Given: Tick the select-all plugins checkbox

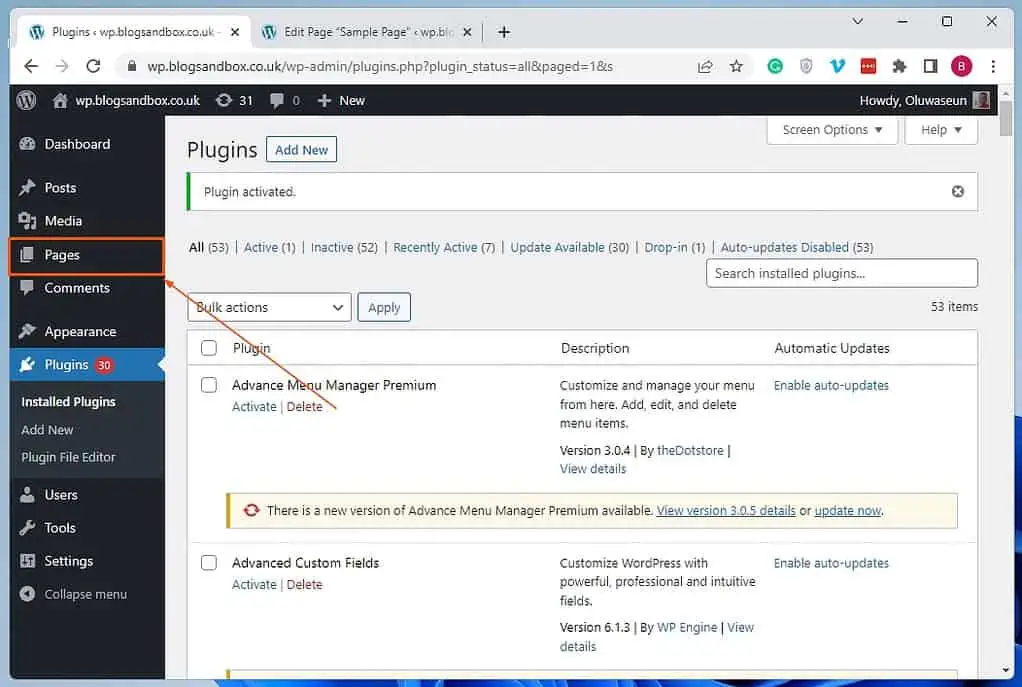Looking at the screenshot, I should click(209, 348).
